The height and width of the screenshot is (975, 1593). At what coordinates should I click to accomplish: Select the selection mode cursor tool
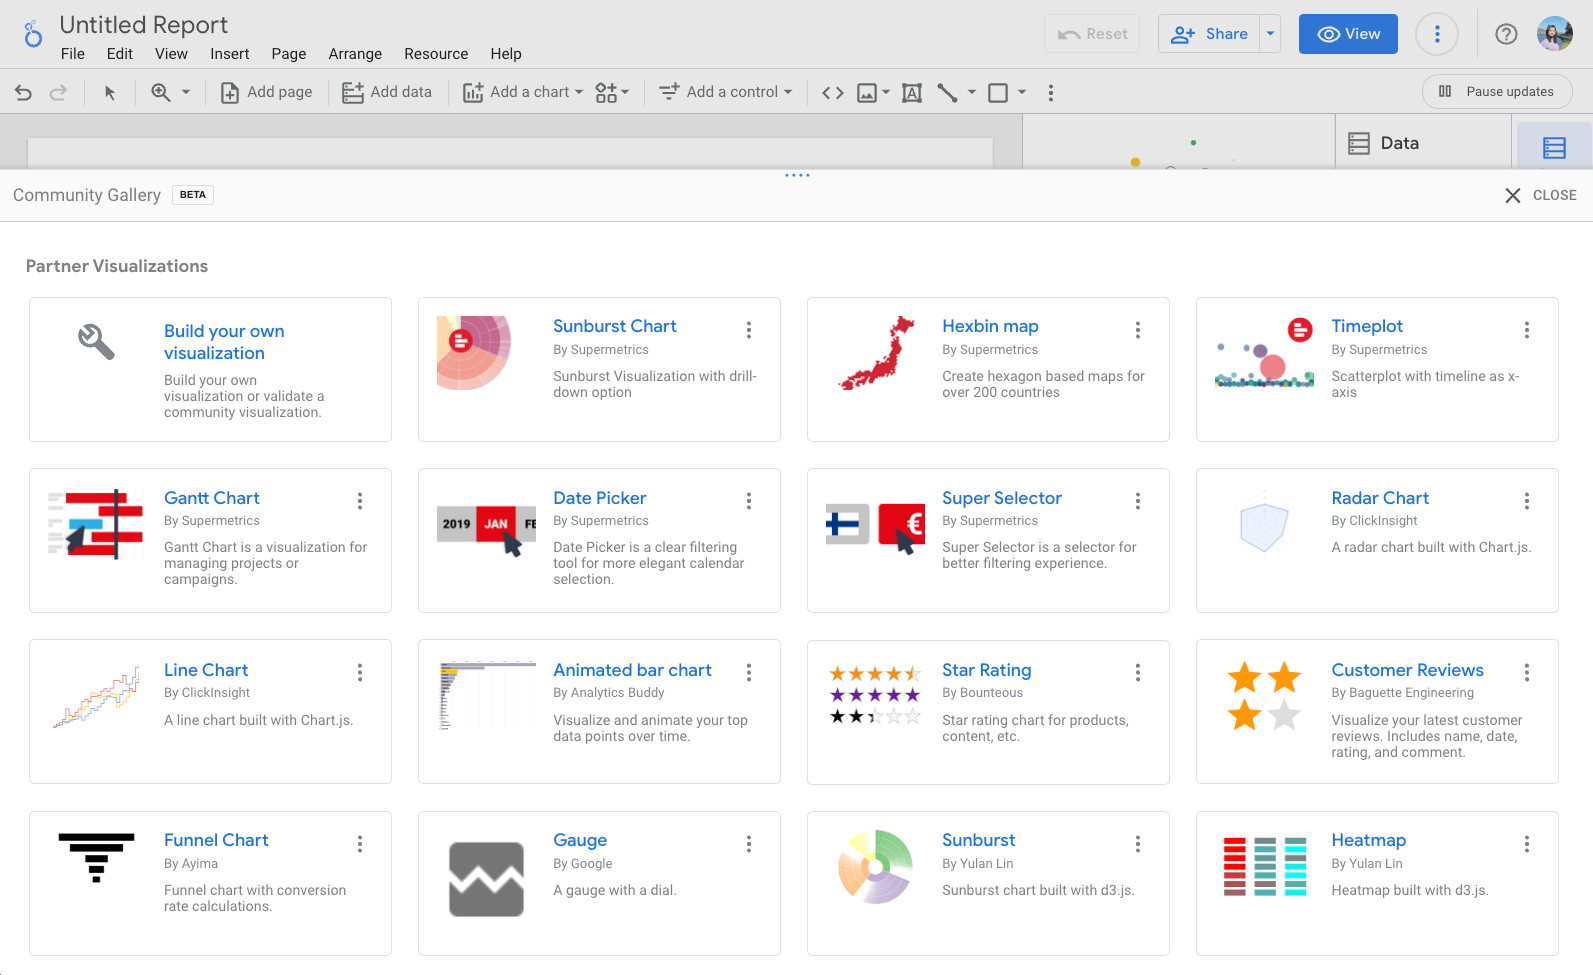[x=110, y=93]
